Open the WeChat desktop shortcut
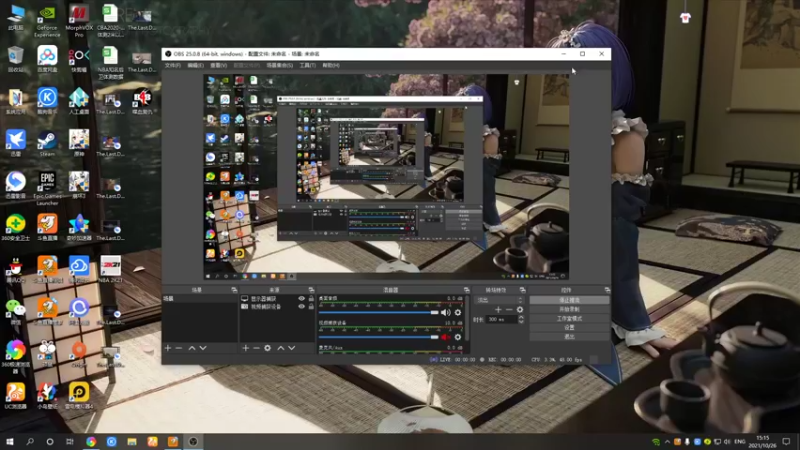Screen dimensions: 800x450 (x=15, y=311)
